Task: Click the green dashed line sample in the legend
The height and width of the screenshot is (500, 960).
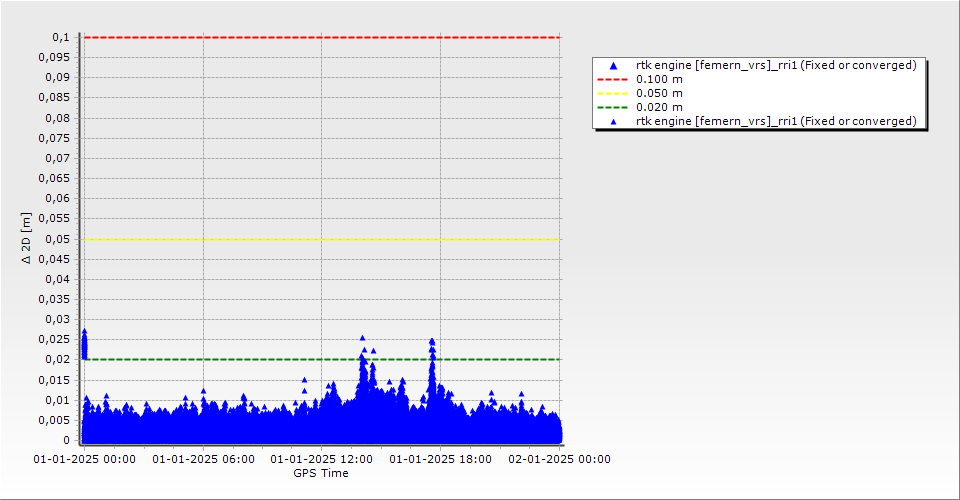Action: pos(613,107)
